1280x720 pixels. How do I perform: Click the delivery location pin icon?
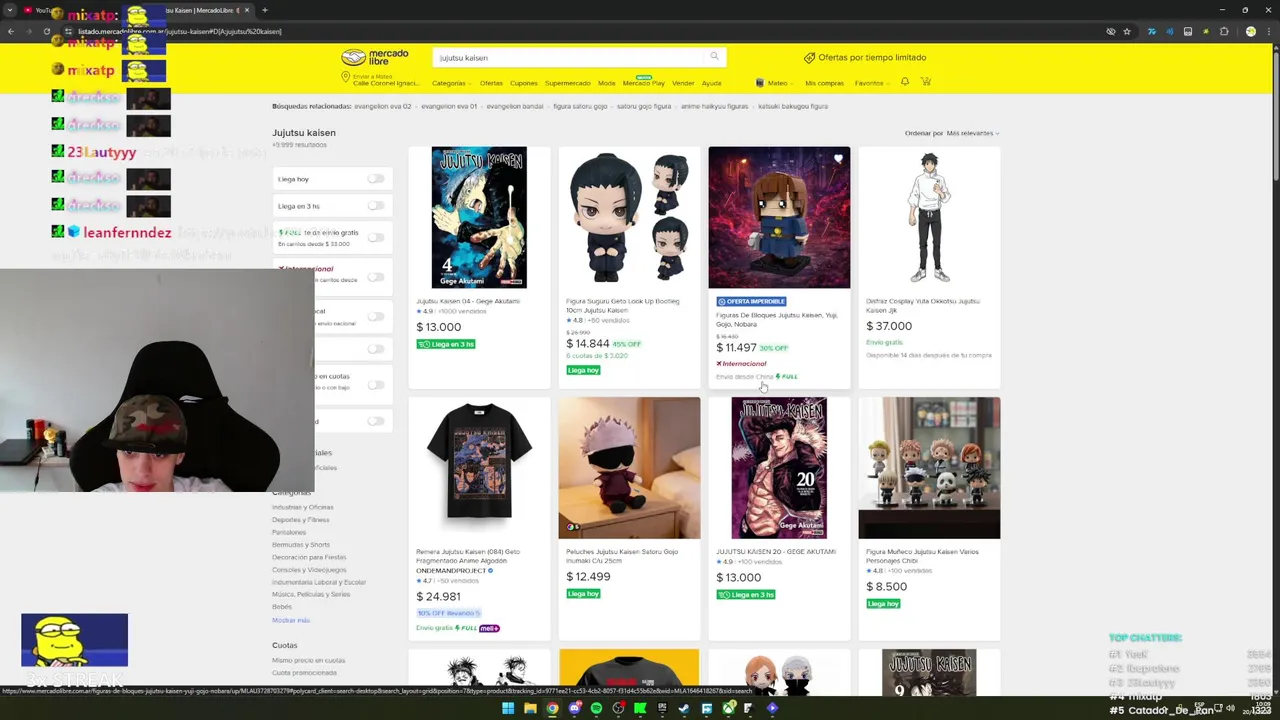click(x=345, y=77)
